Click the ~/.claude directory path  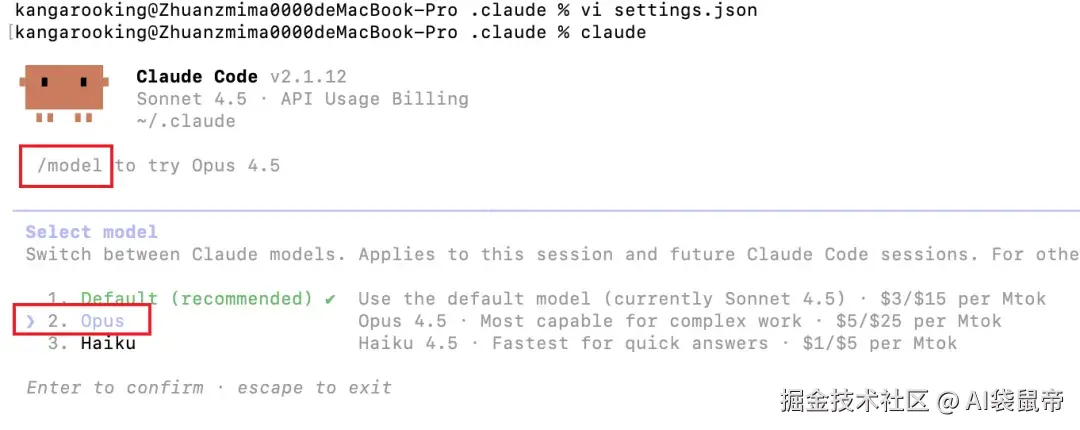pyautogui.click(x=186, y=121)
